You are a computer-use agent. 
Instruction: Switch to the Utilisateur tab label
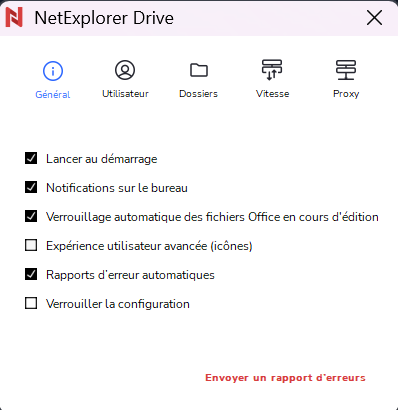coord(125,94)
